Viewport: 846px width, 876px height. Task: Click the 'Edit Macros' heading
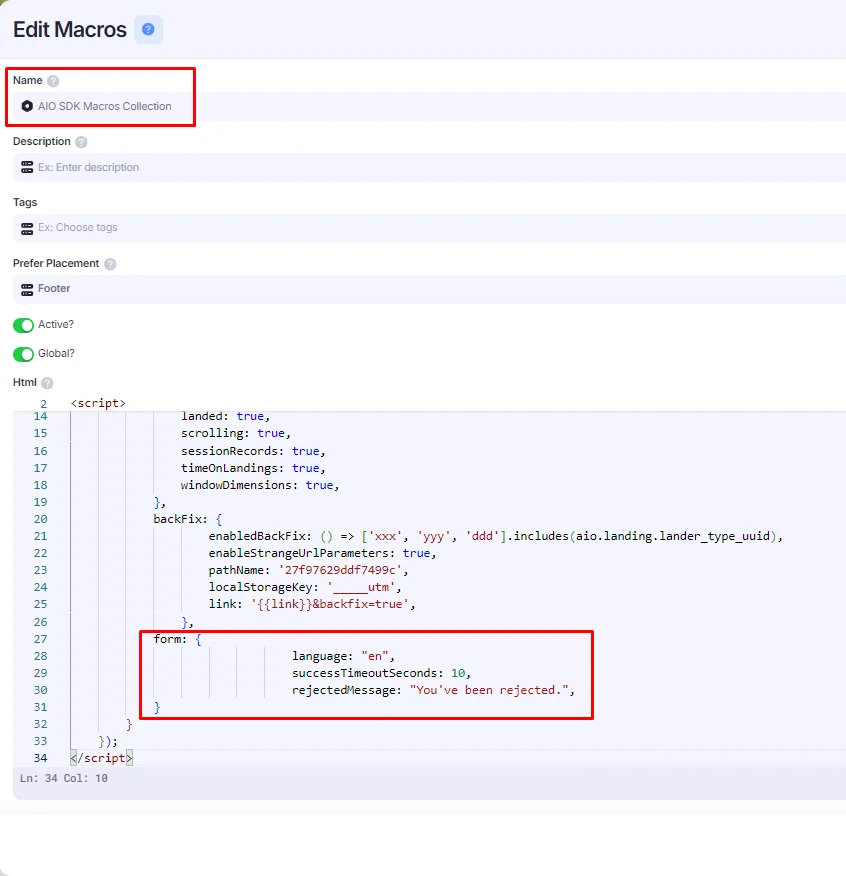pos(70,30)
